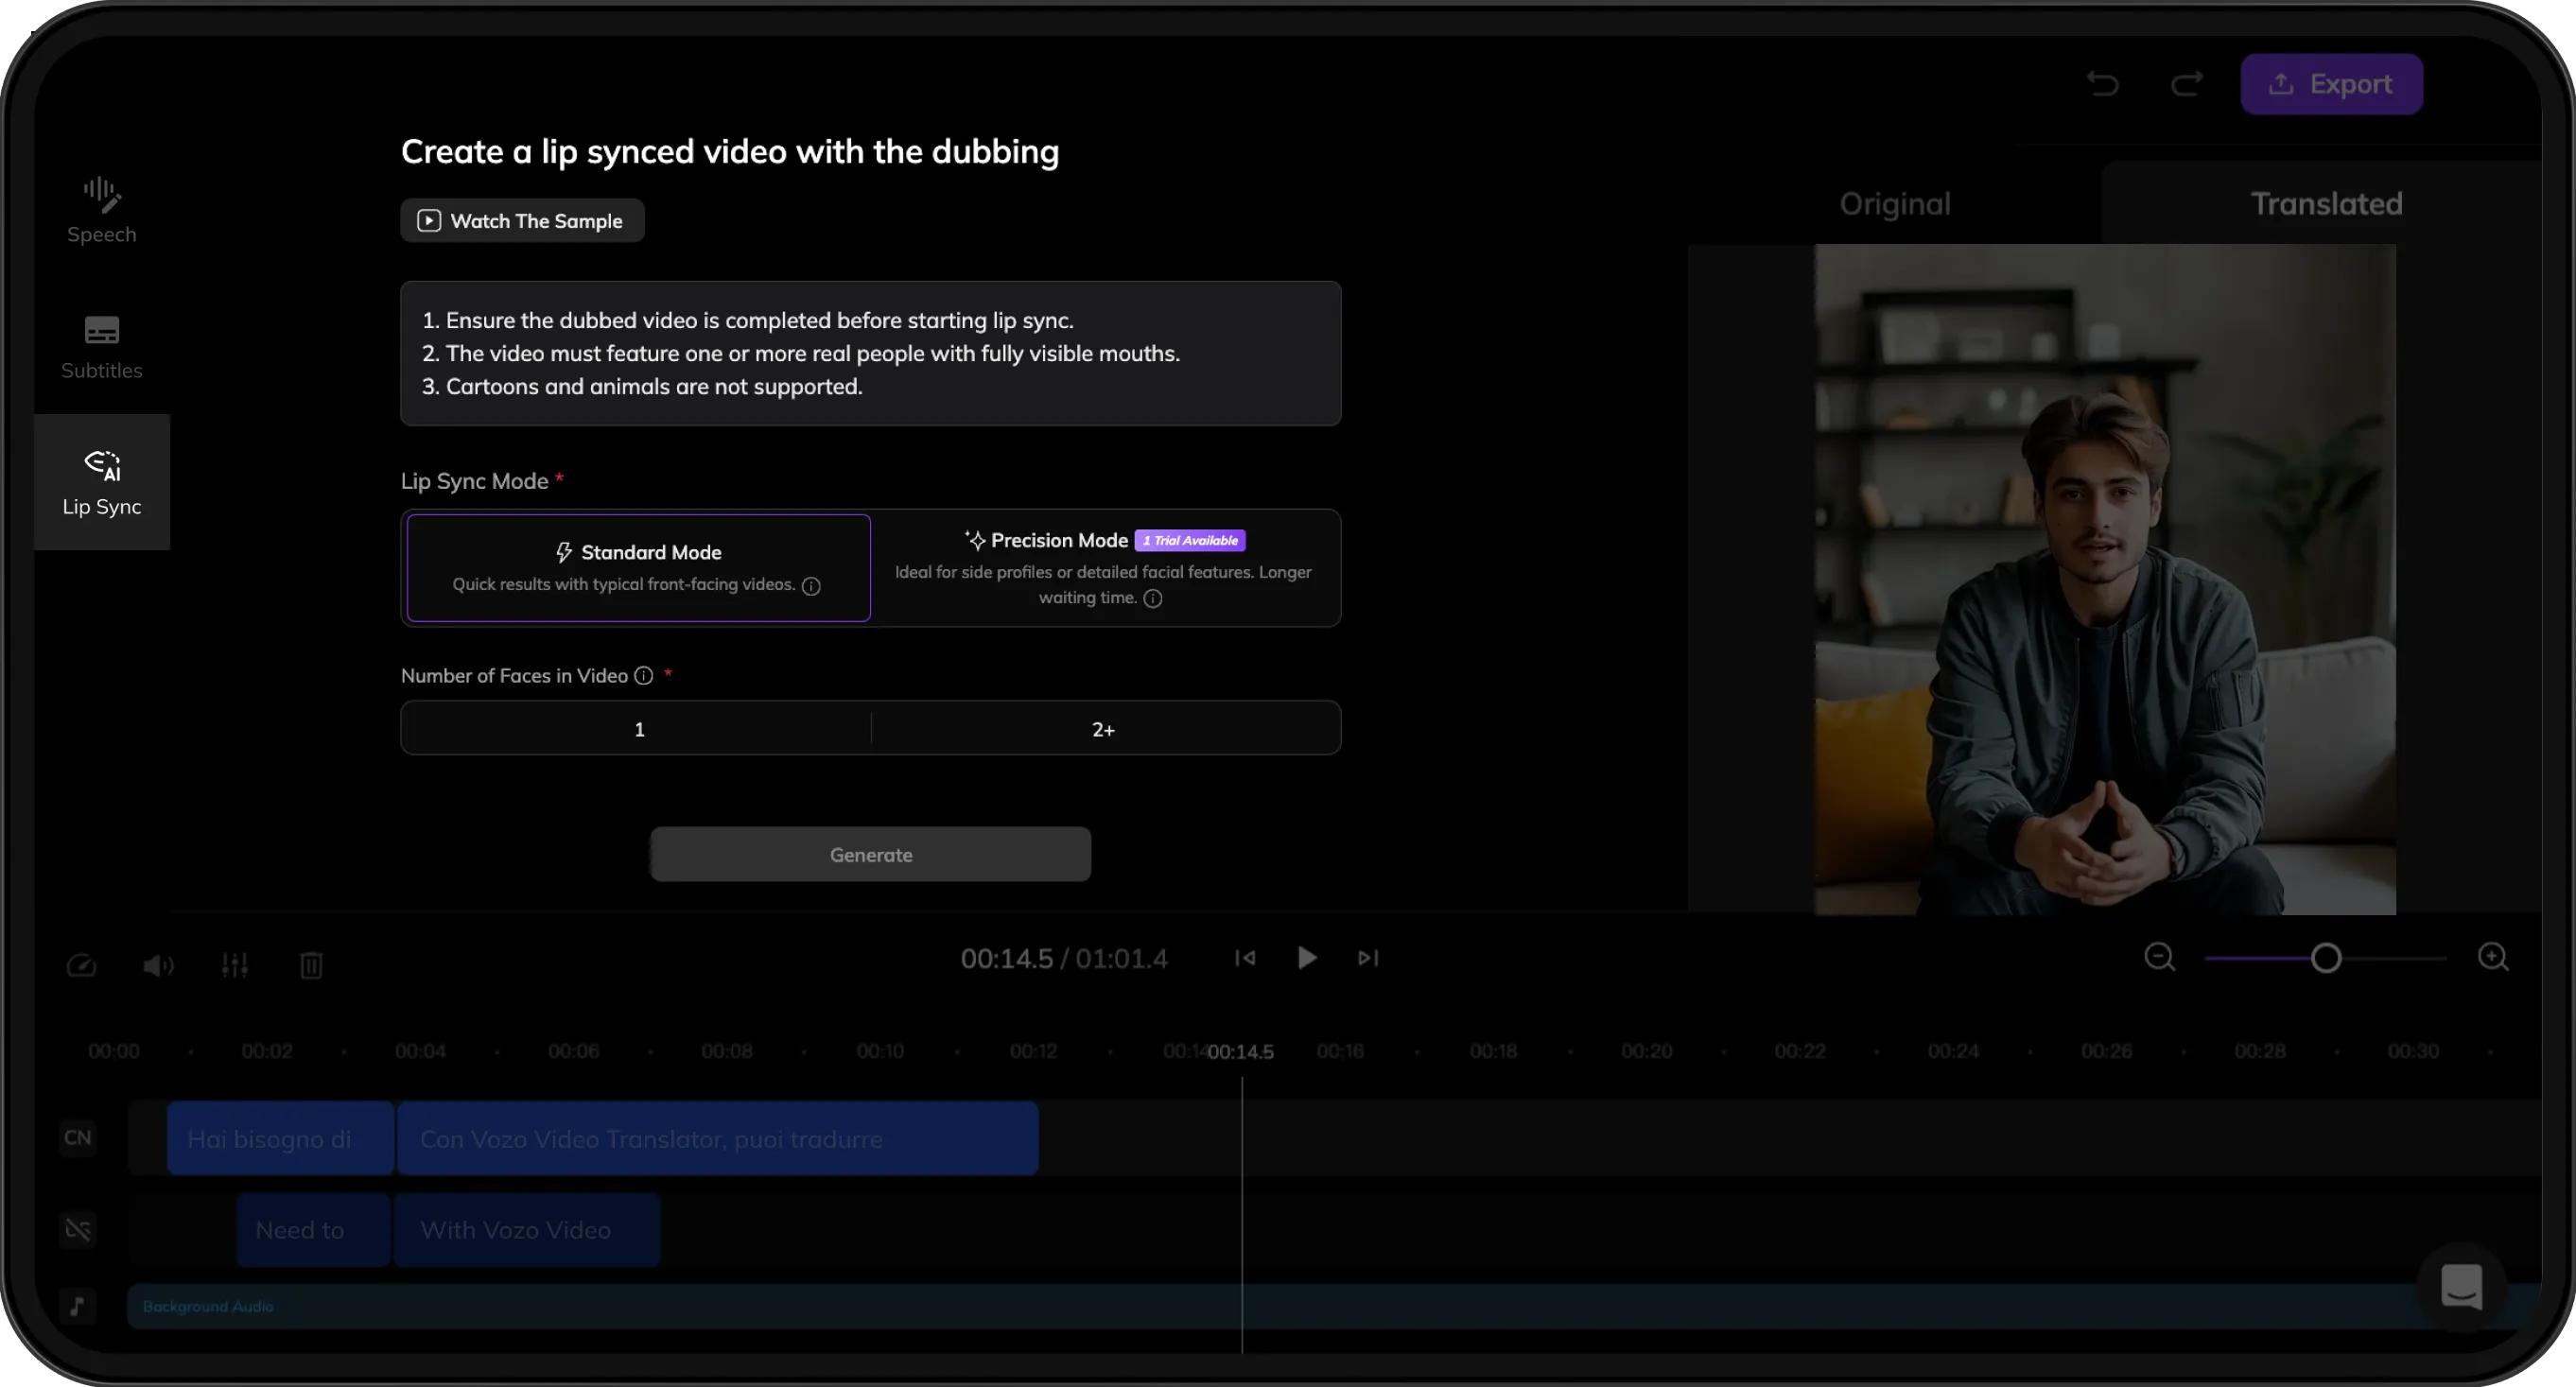Open the audio mixer sliders icon

235,965
